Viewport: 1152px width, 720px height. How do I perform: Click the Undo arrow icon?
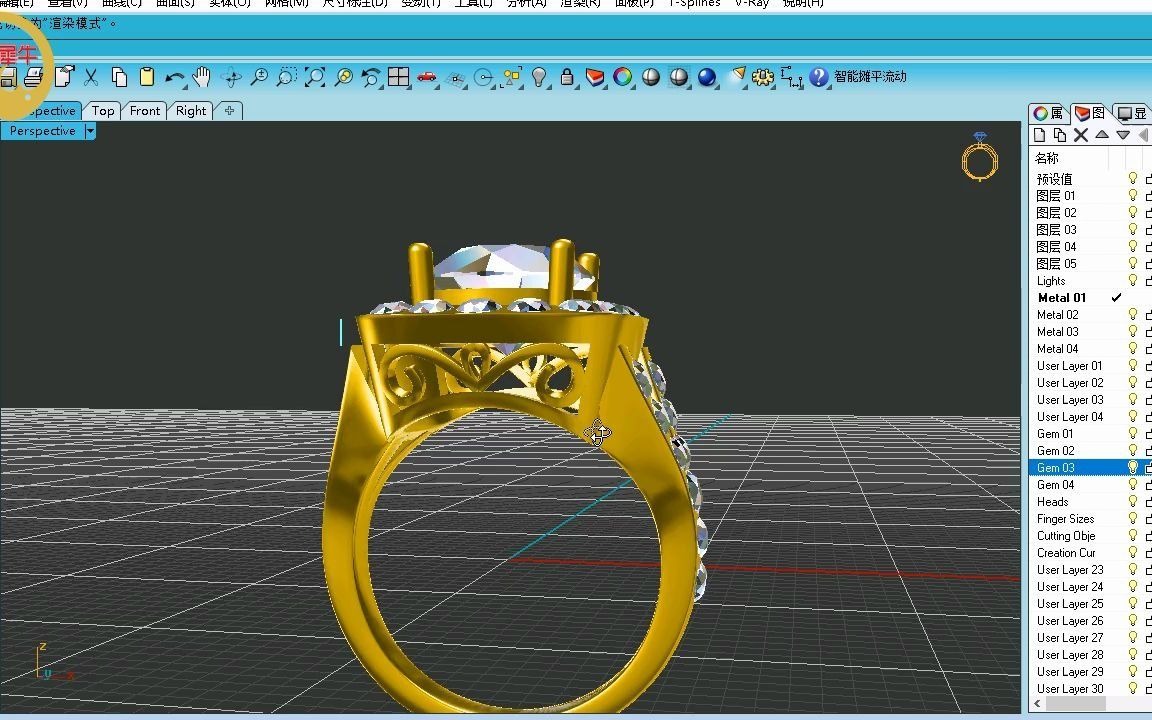click(174, 77)
